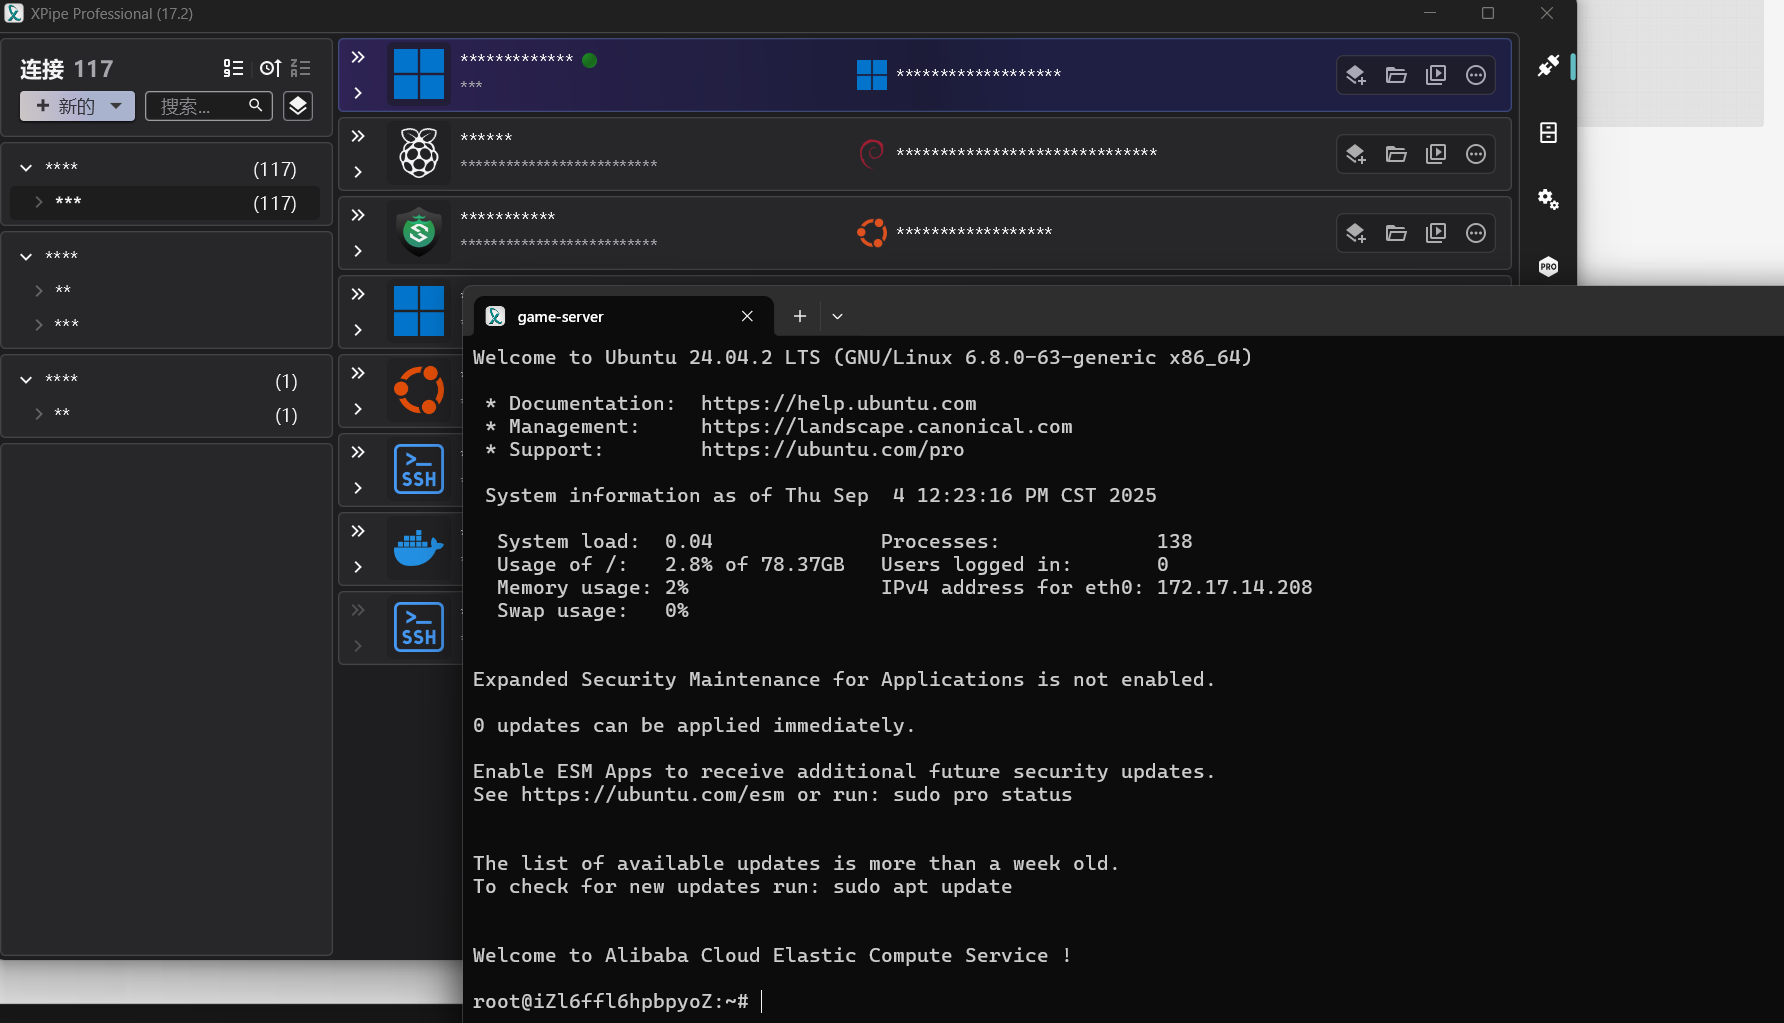Expand single chevron on Raspberry Pi row

[358, 172]
